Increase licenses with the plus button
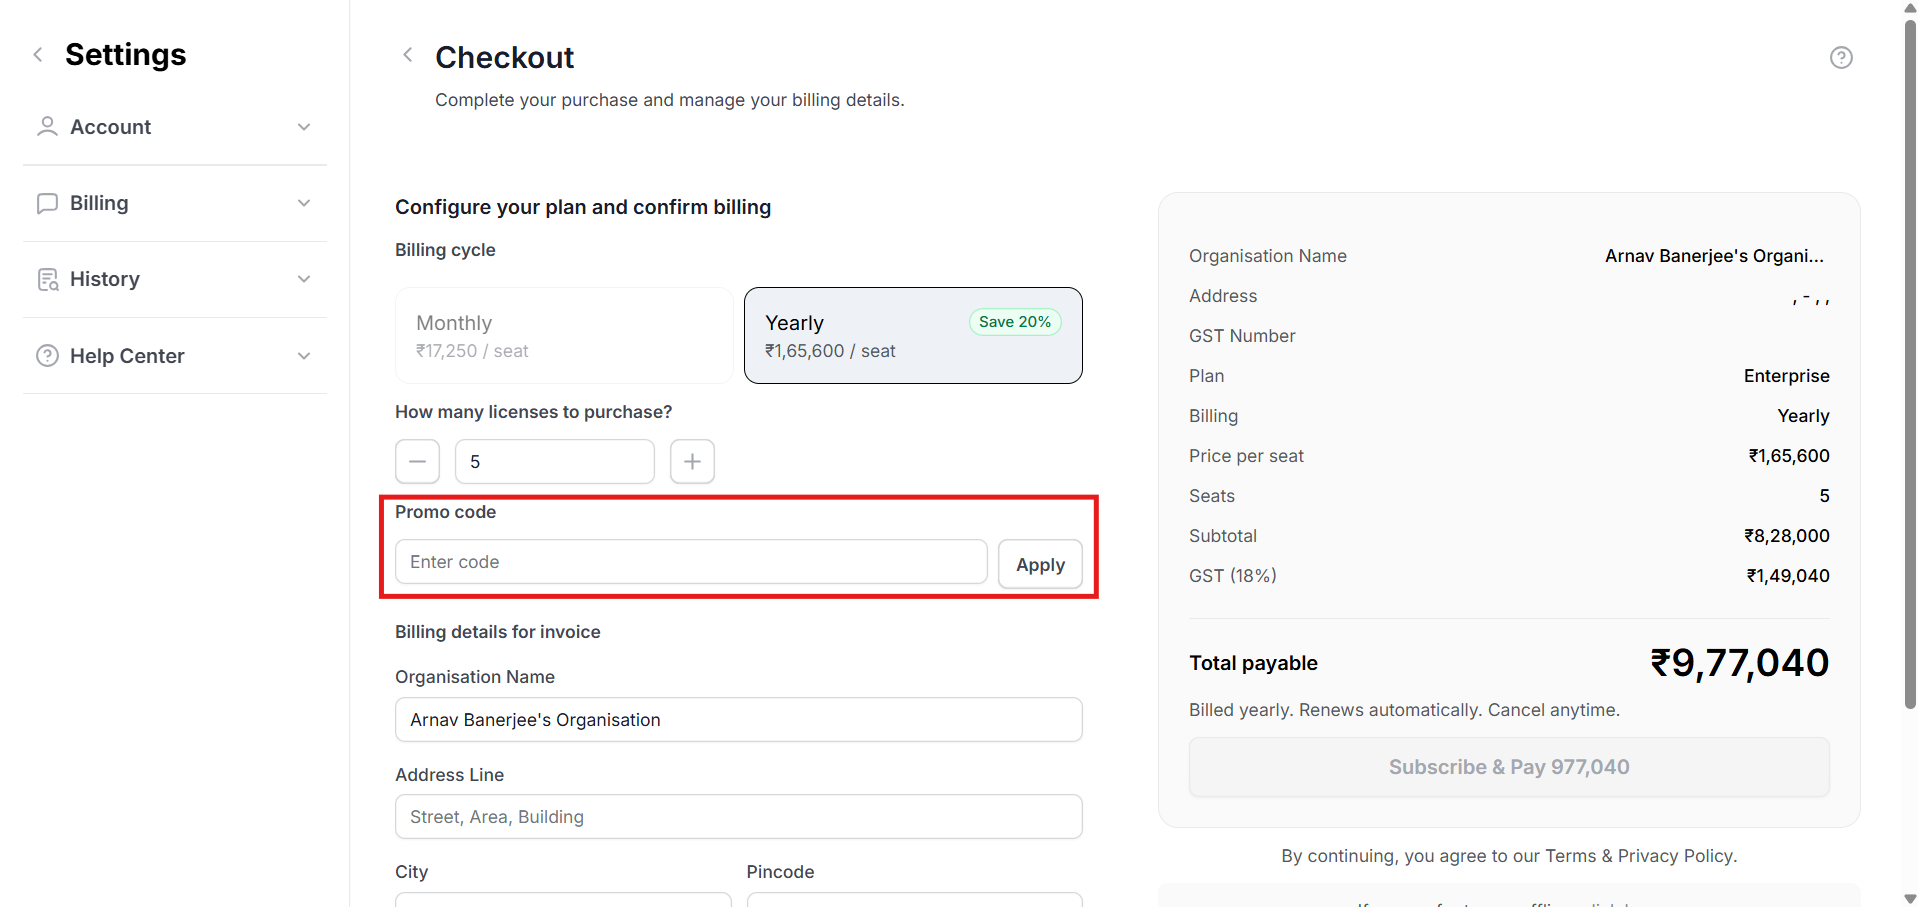 (692, 462)
